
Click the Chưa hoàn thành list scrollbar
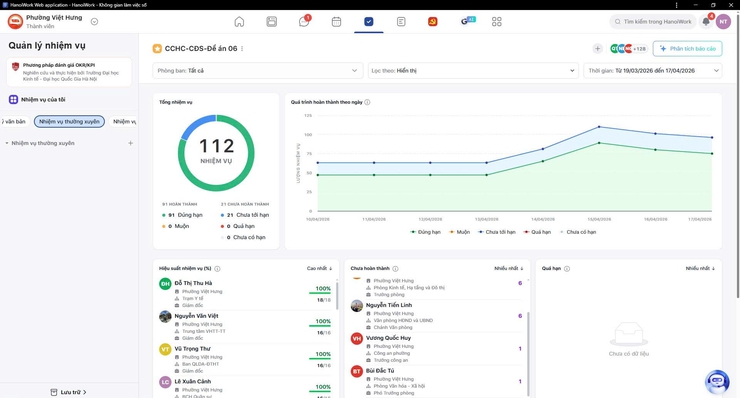[x=528, y=353]
